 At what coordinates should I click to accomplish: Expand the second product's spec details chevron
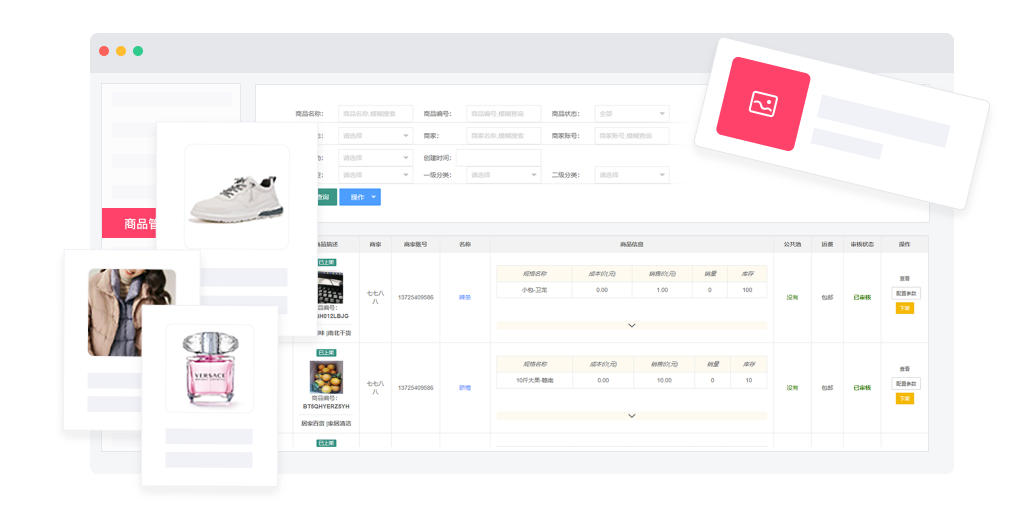pyautogui.click(x=631, y=415)
